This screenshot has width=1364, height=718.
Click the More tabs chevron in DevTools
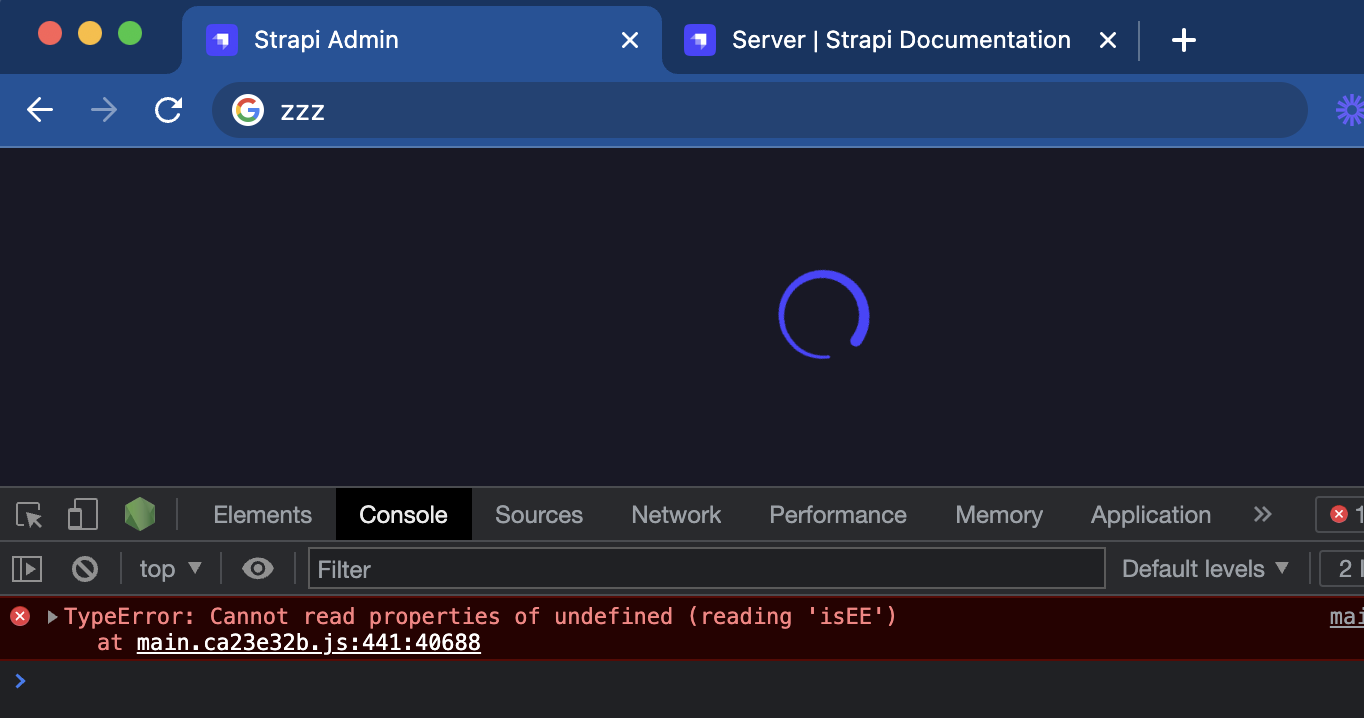click(1262, 514)
